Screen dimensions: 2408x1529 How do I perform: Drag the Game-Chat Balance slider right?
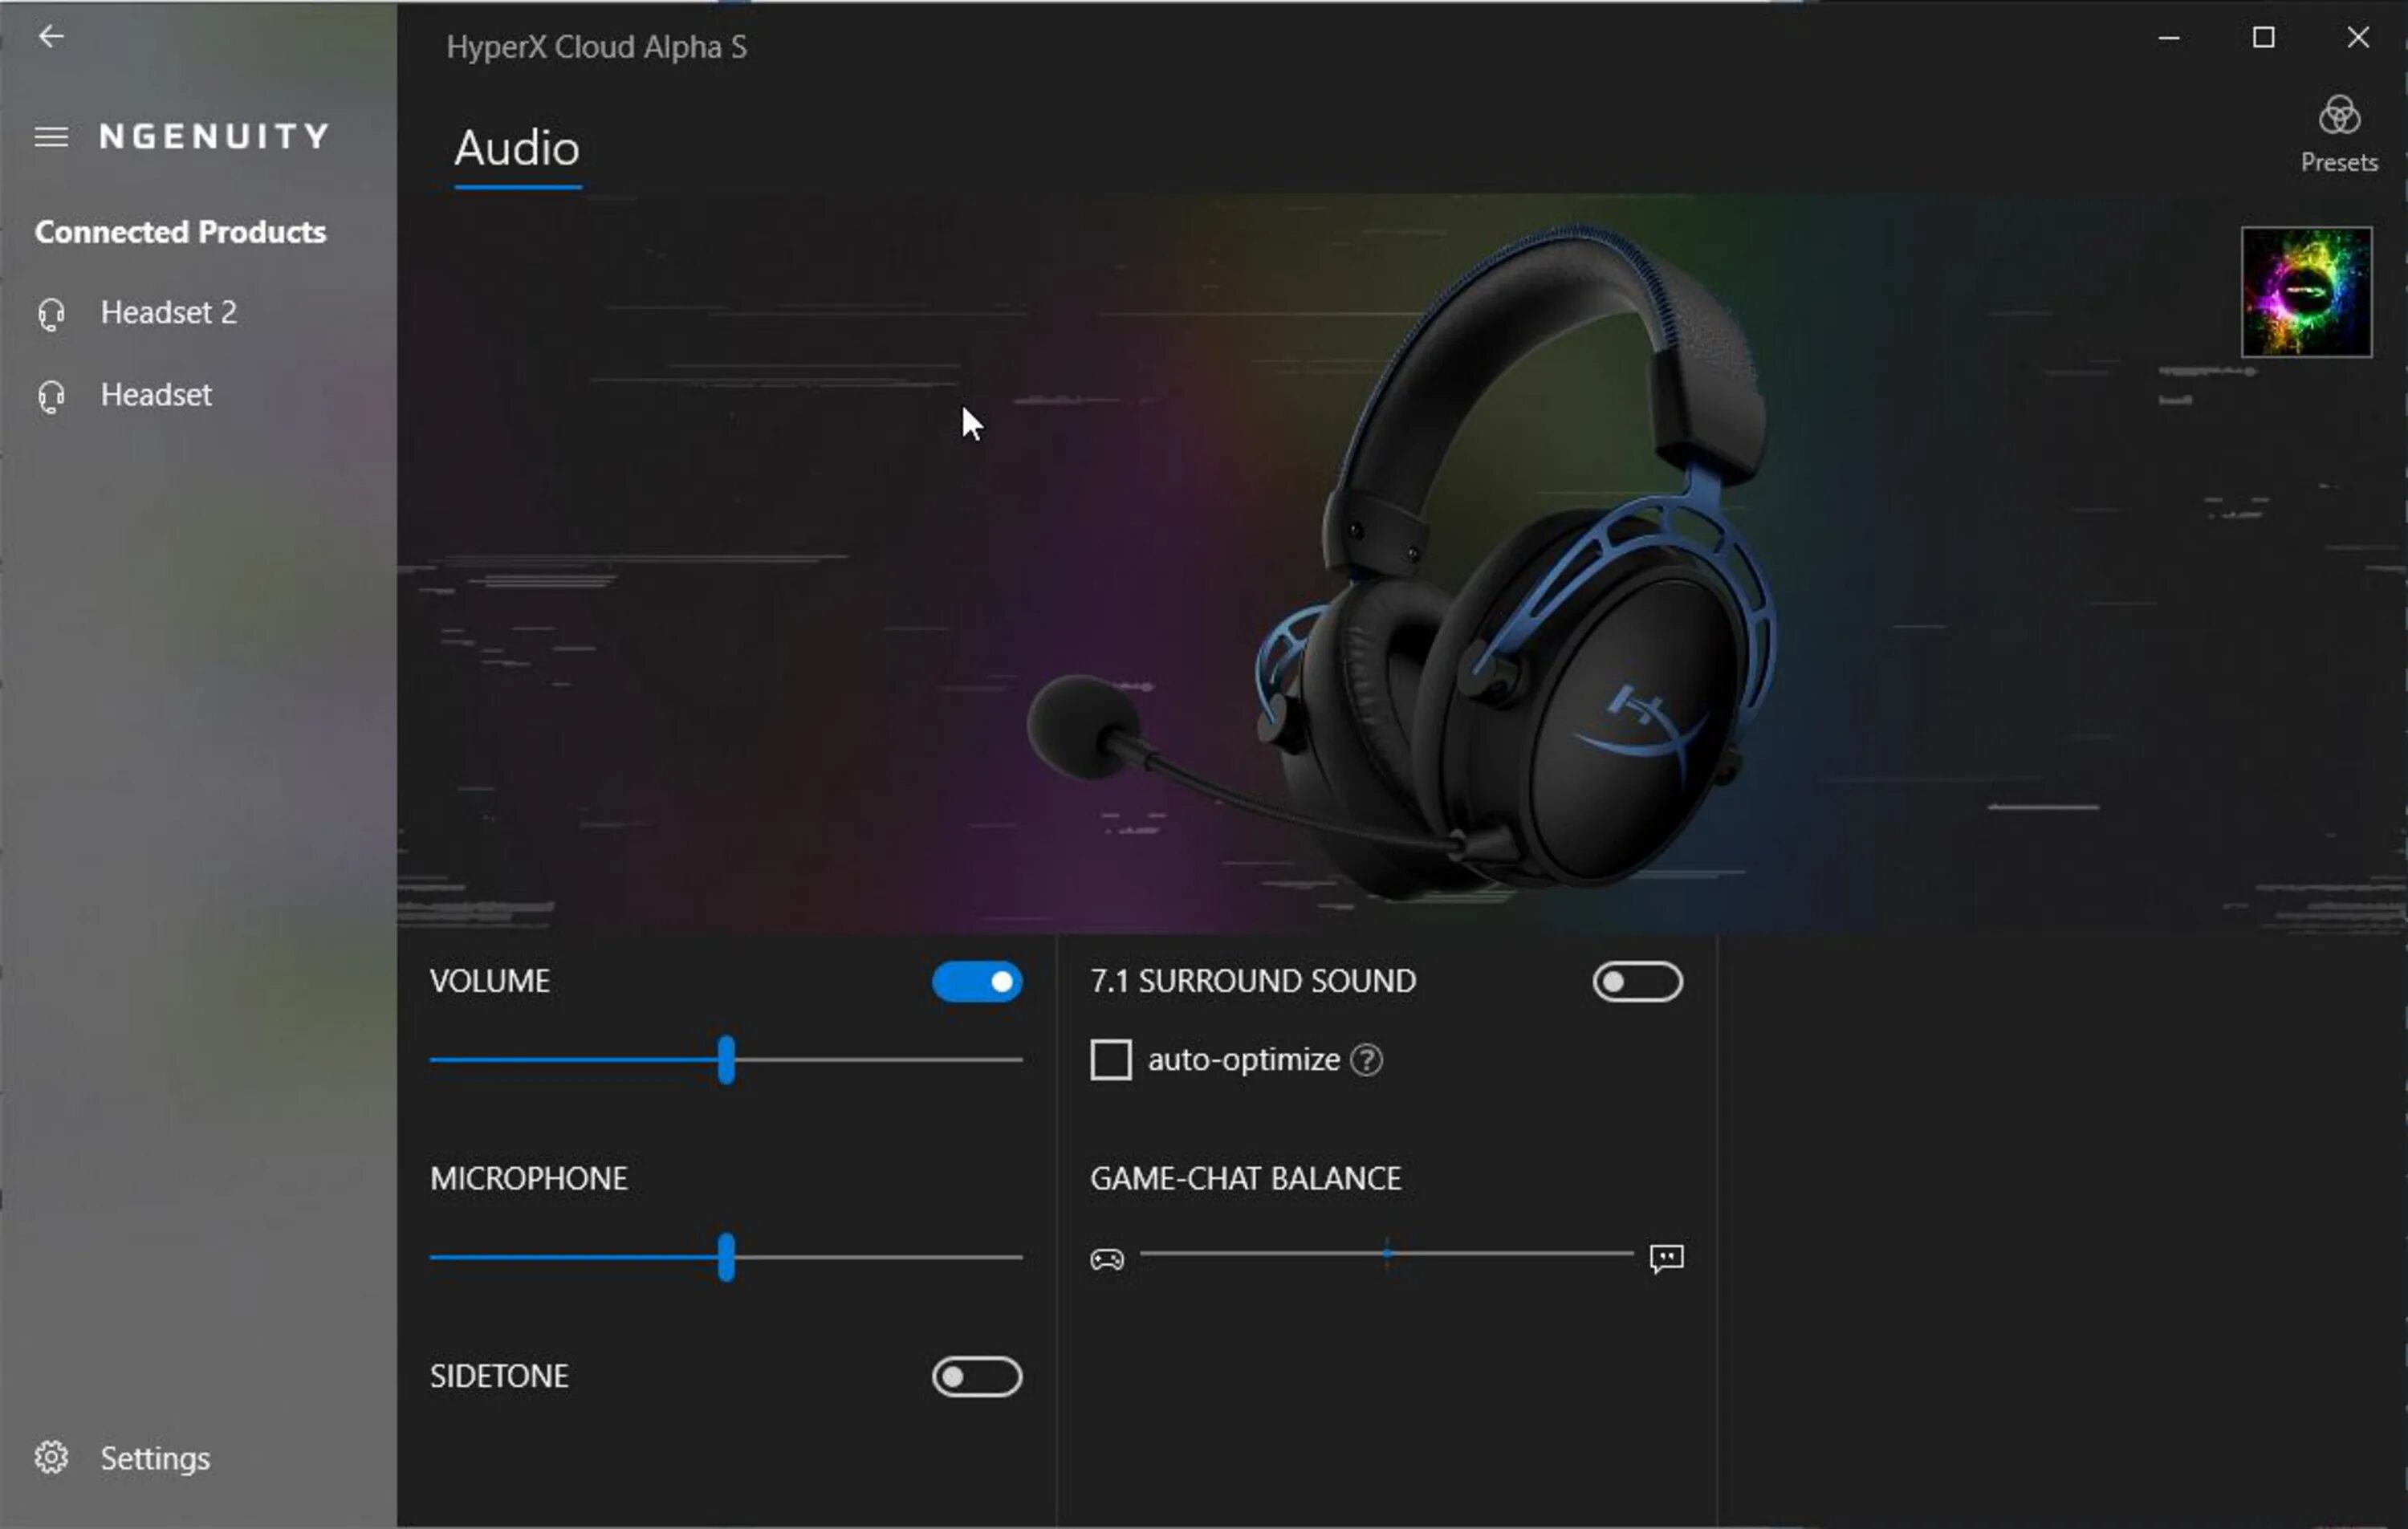click(x=1385, y=1255)
